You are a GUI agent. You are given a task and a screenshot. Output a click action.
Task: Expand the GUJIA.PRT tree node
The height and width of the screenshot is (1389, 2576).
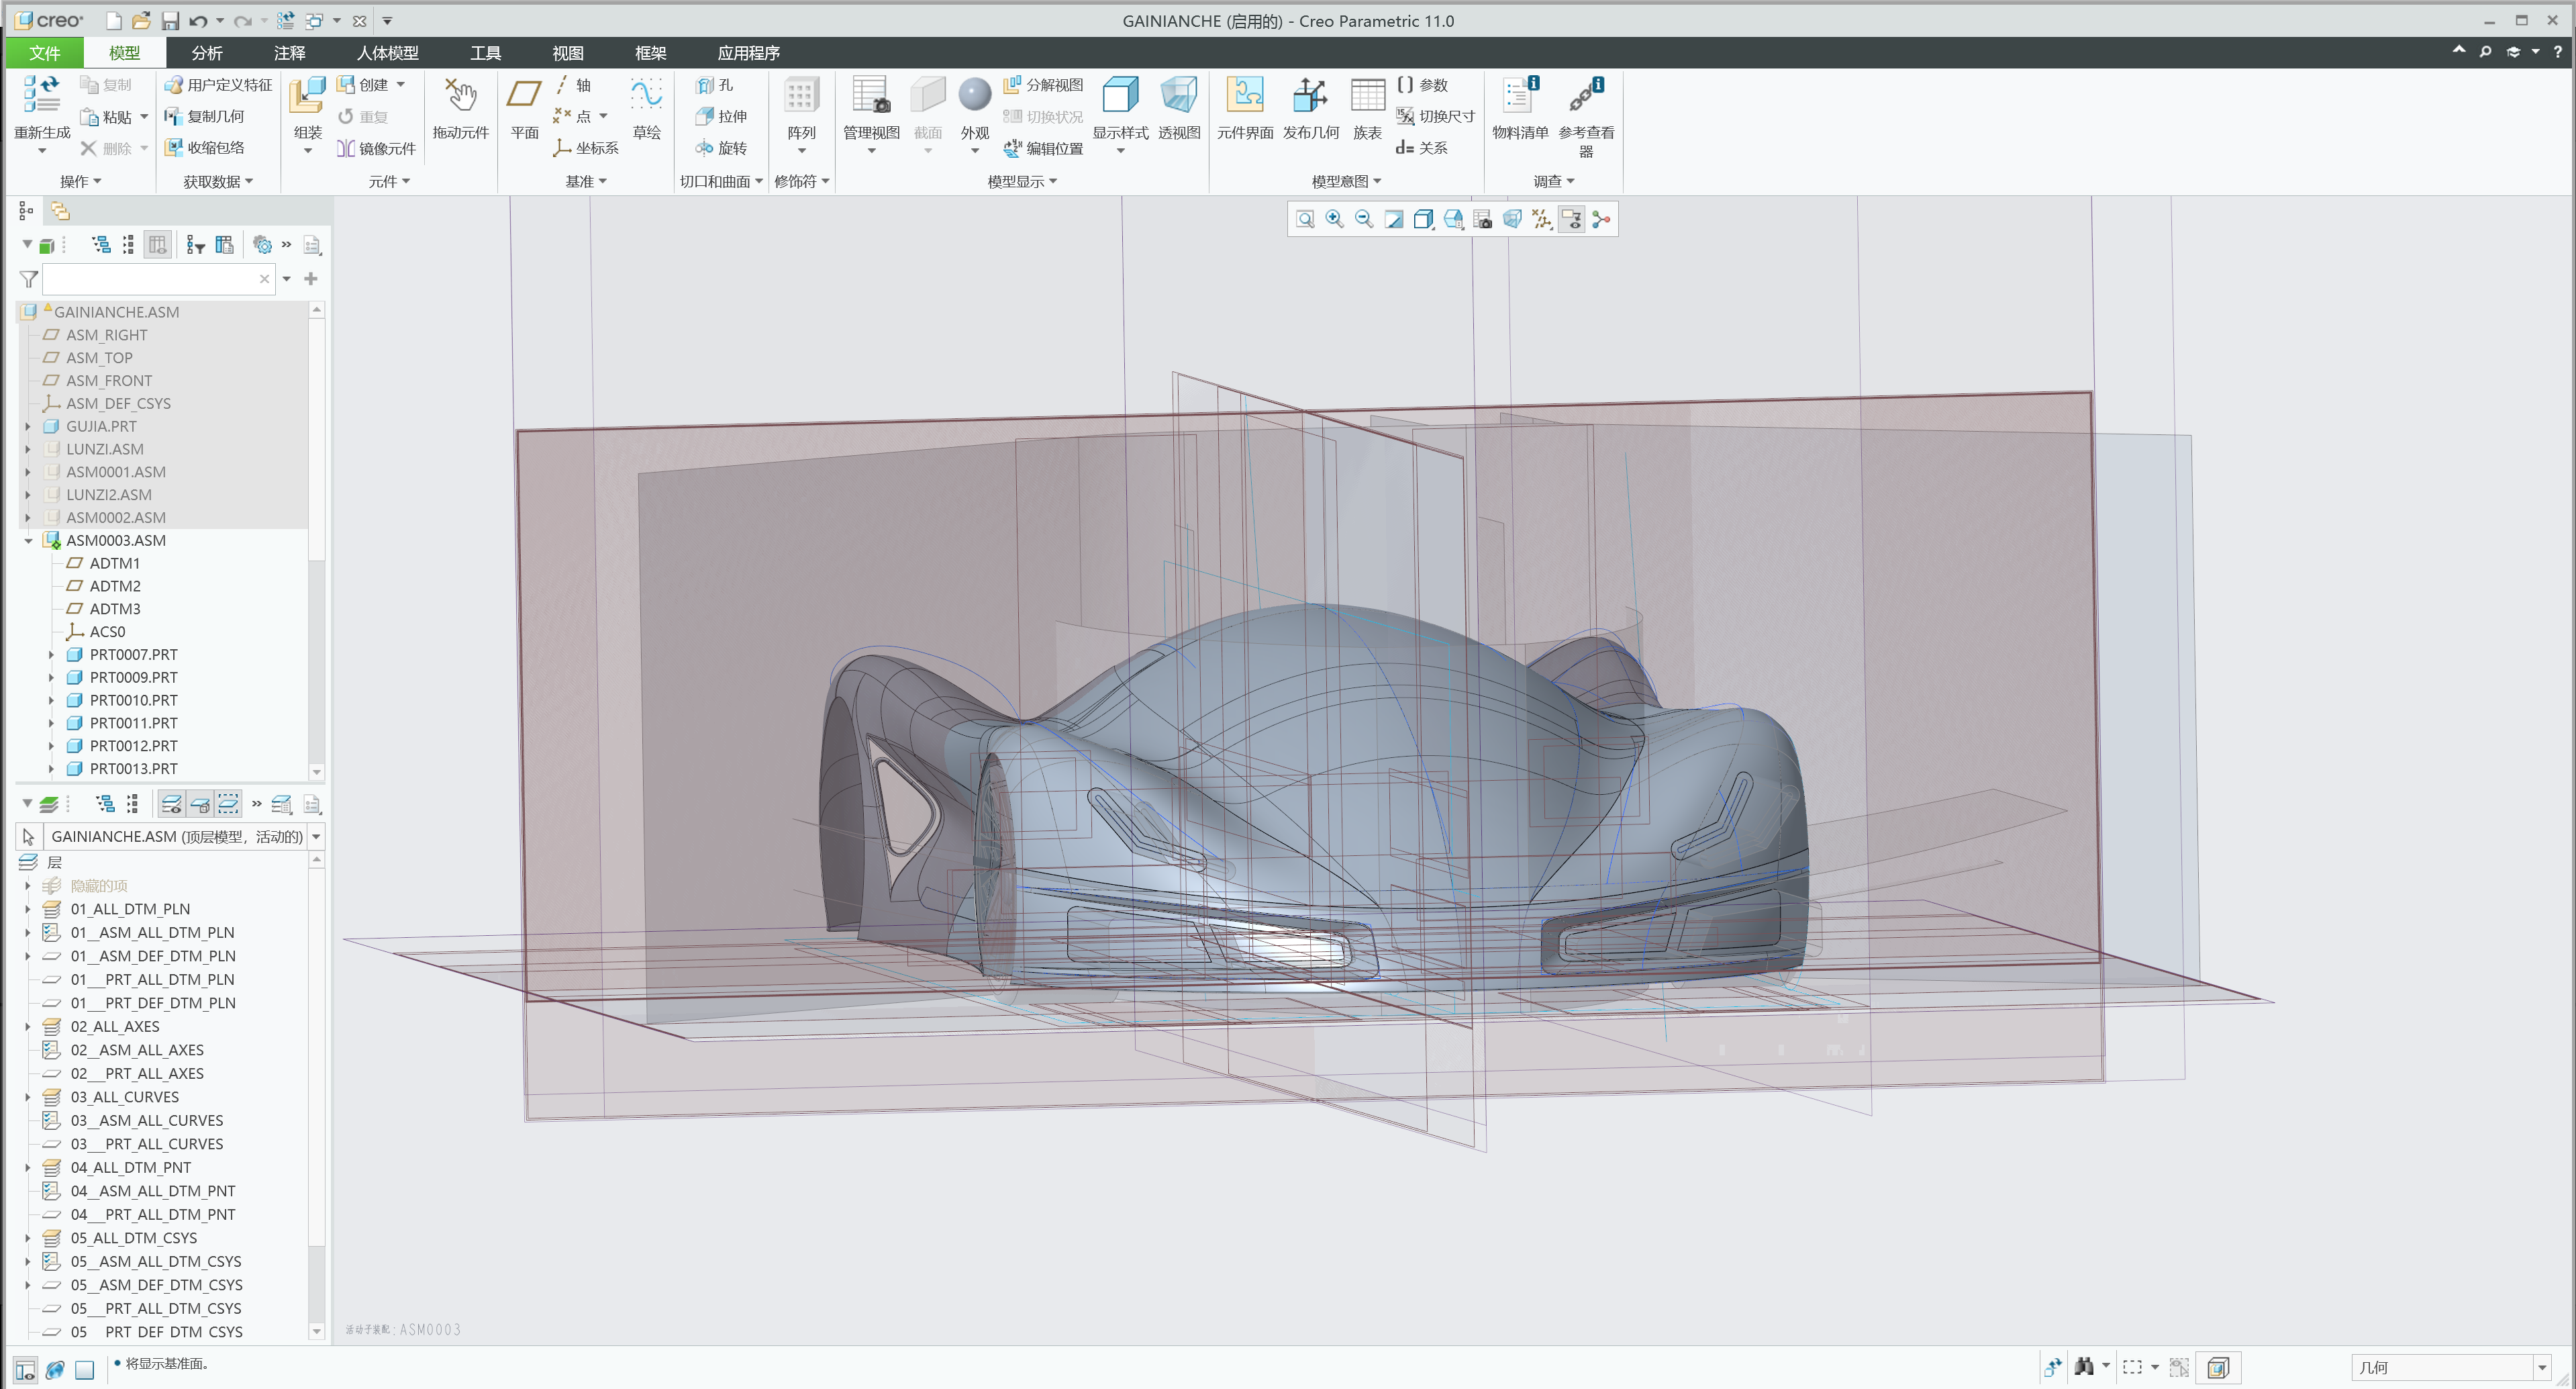point(28,426)
